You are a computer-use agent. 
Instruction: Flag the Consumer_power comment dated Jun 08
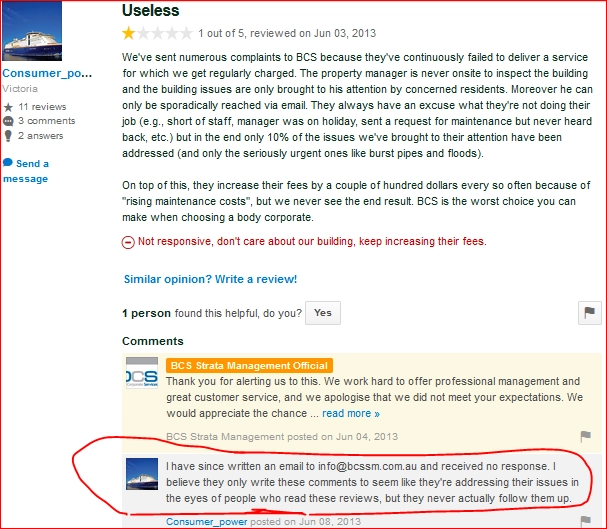click(586, 521)
